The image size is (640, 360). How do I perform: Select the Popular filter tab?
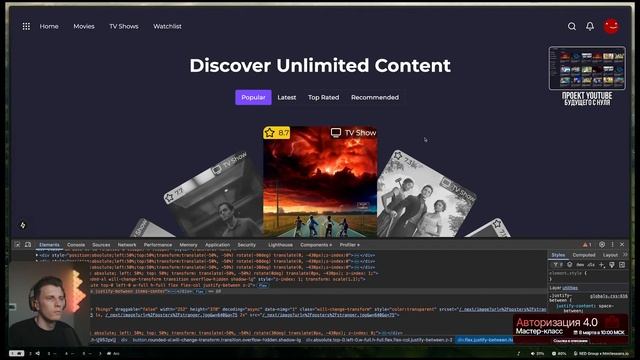click(253, 97)
